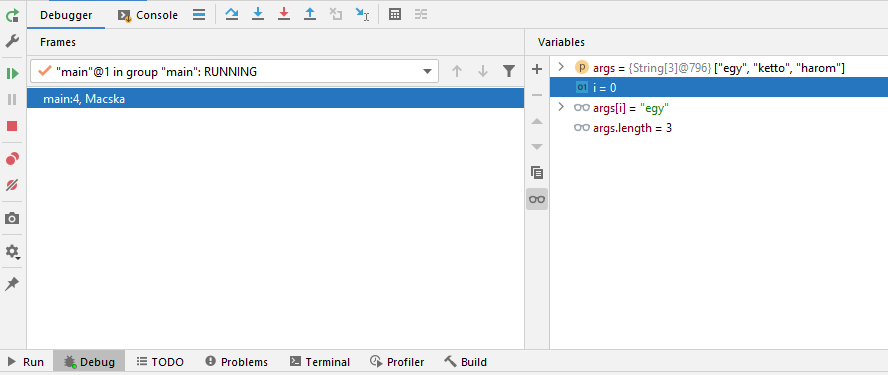Click the Run to Cursor icon
The width and height of the screenshot is (888, 375).
pyautogui.click(x=362, y=15)
